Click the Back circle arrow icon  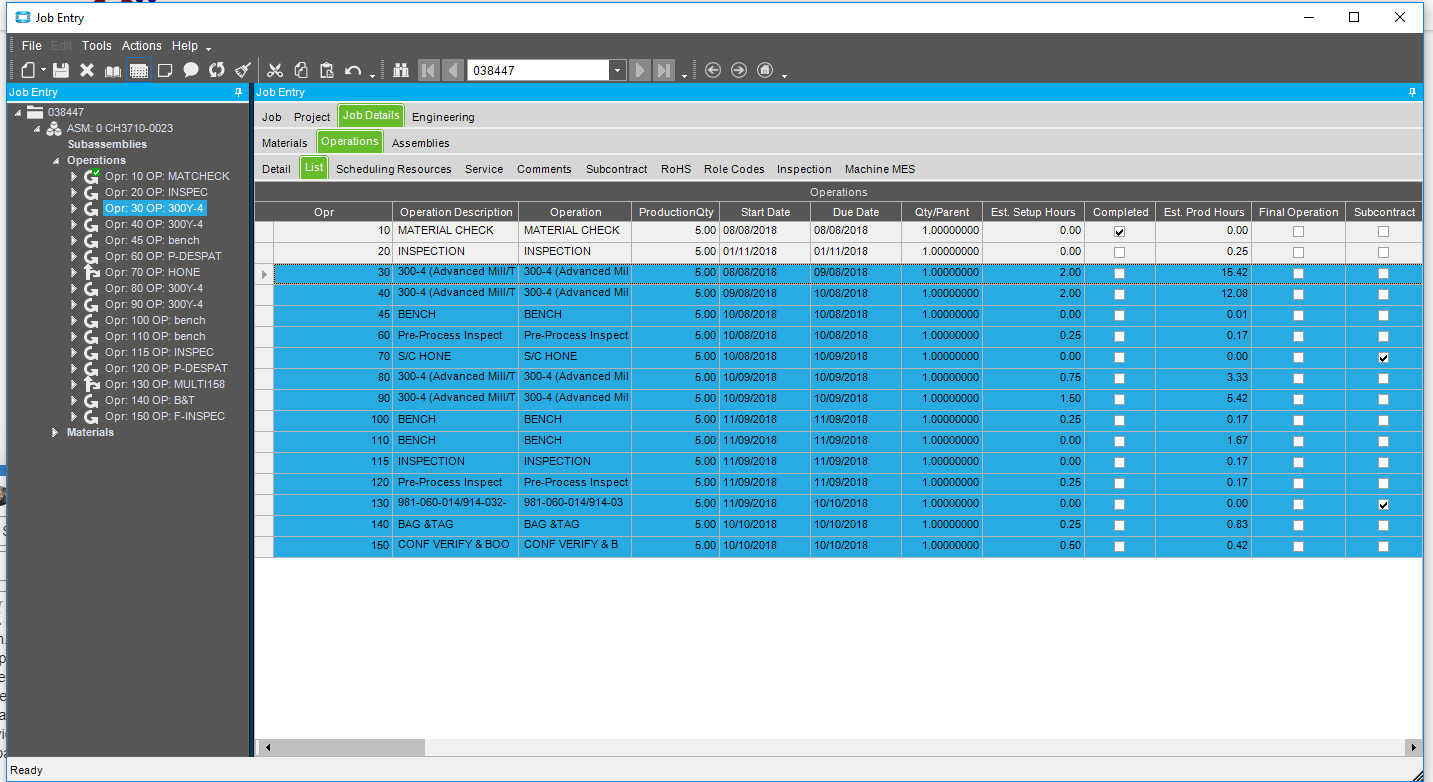click(x=713, y=70)
